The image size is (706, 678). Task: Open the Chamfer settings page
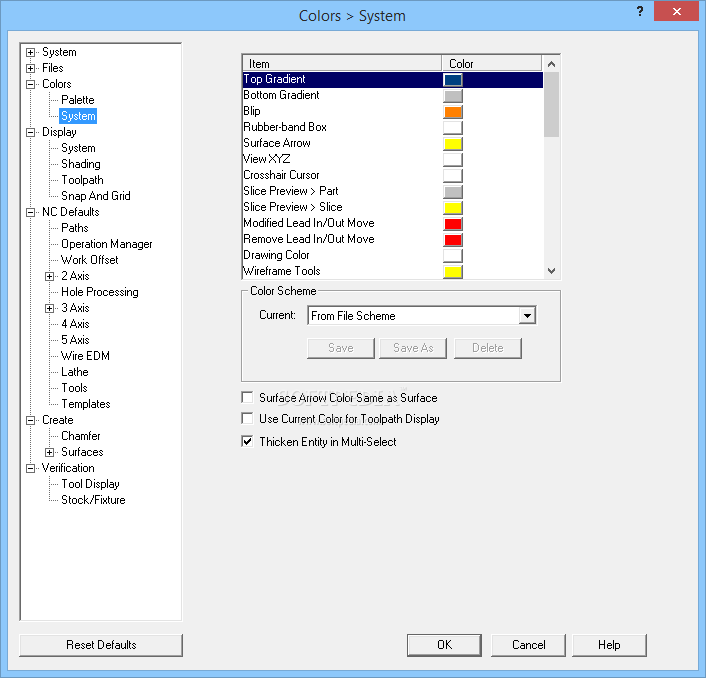81,436
